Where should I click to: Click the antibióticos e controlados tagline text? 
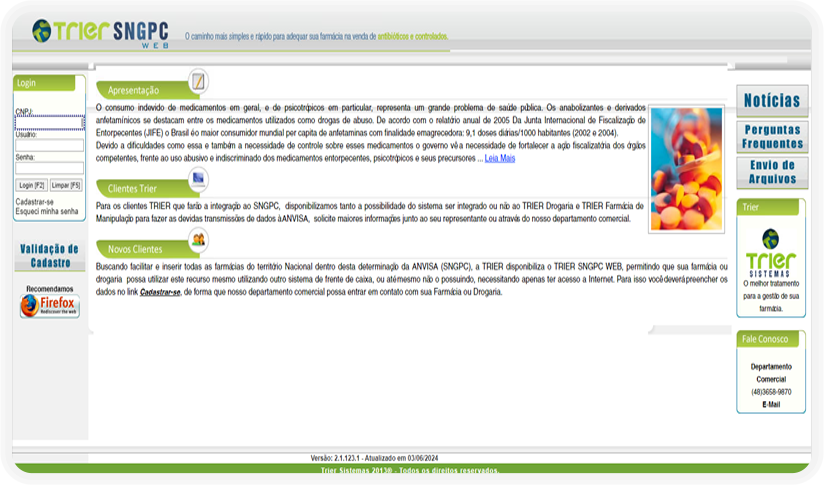413,36
